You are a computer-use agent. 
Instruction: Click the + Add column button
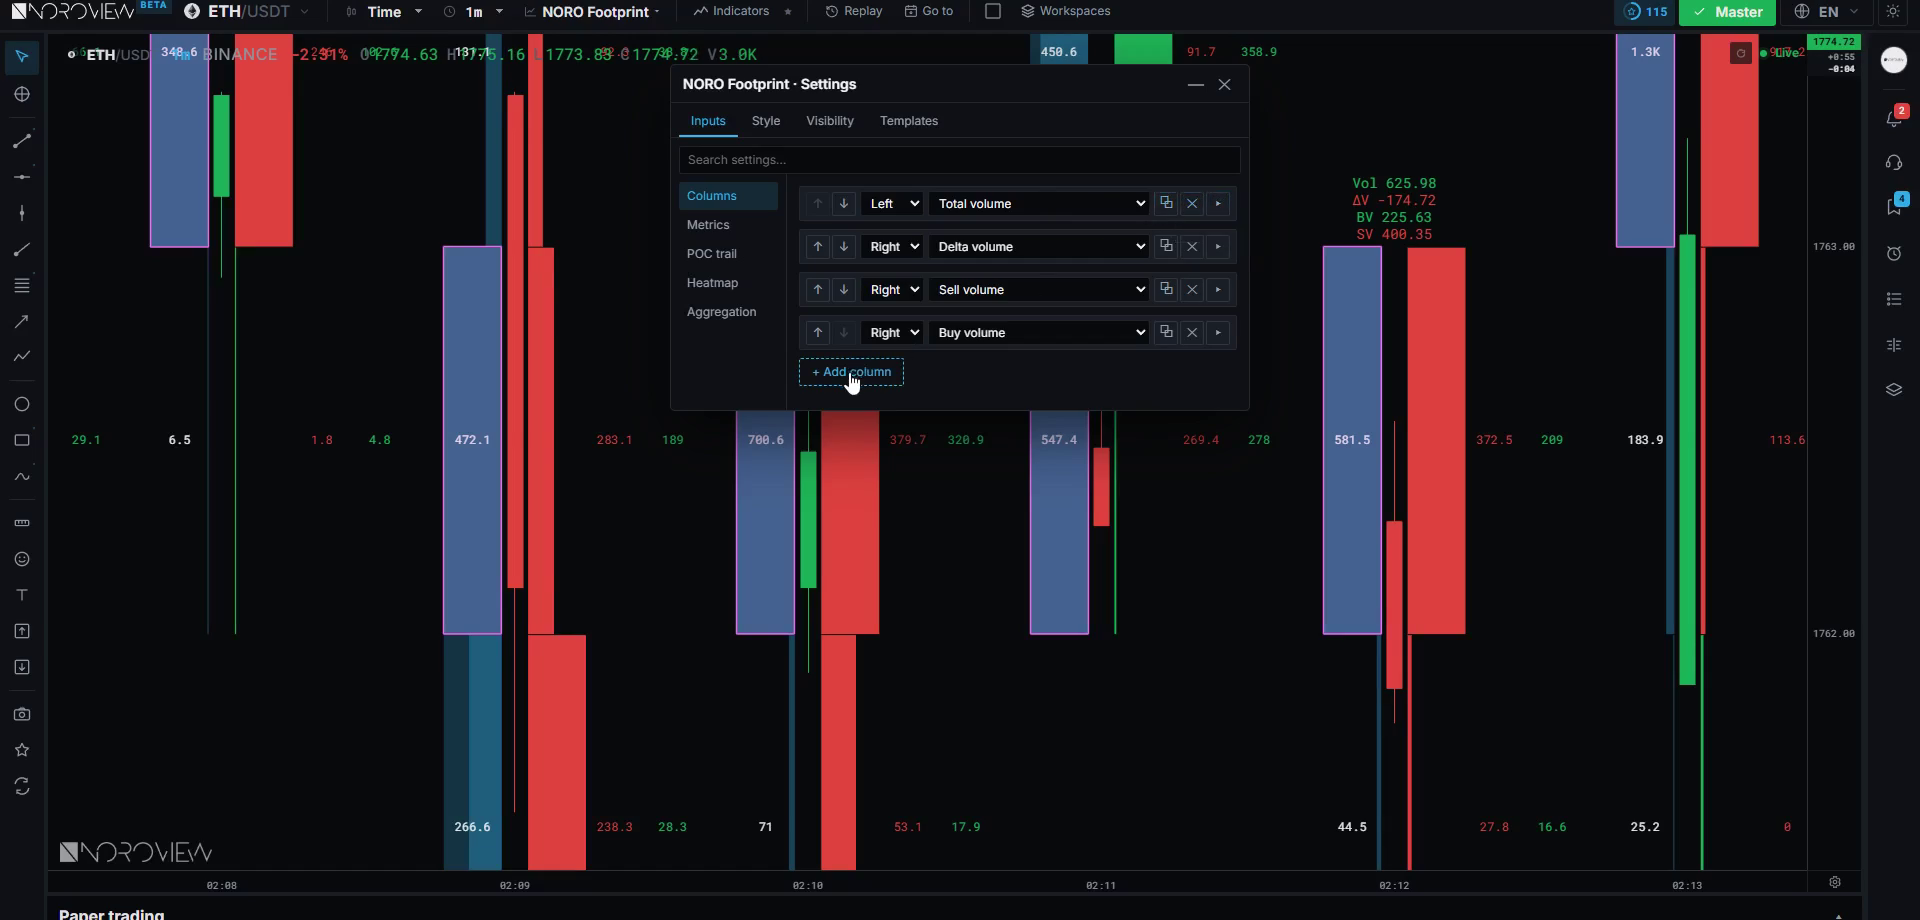[x=851, y=372]
